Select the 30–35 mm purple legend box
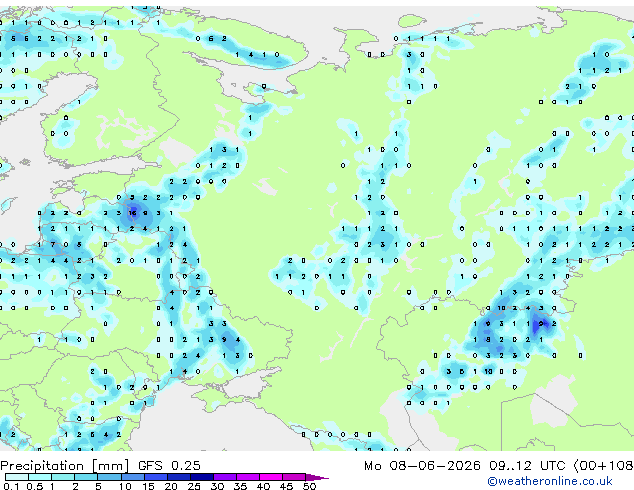Viewport: 634px width, 490px height. click(225, 477)
